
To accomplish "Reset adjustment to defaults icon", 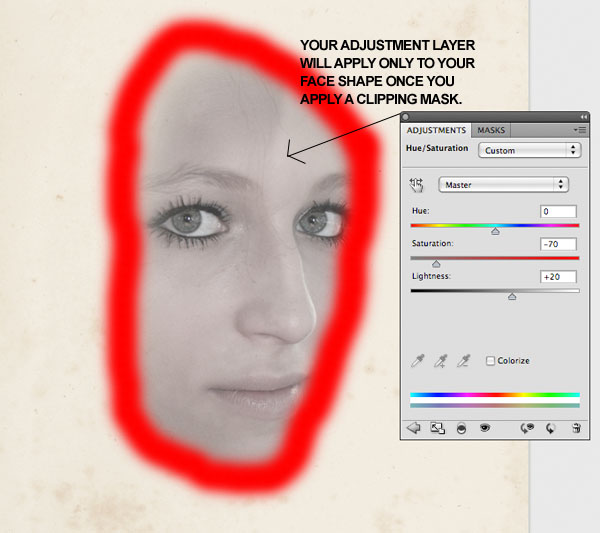I will (x=550, y=428).
